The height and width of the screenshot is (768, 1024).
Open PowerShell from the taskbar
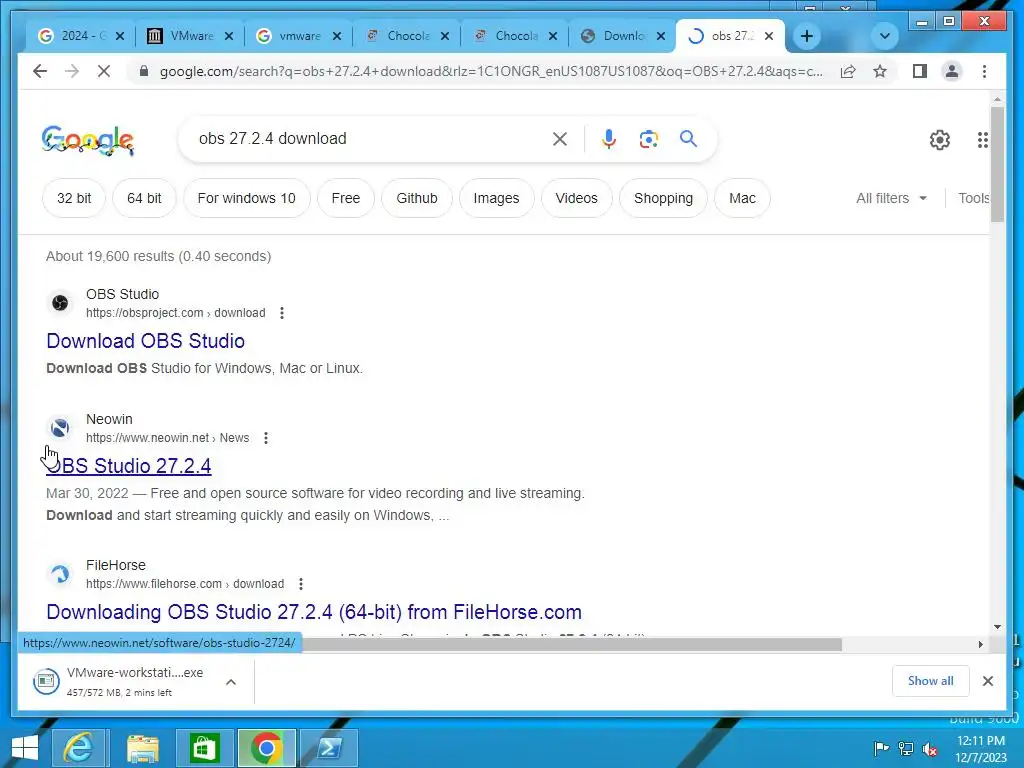coord(328,748)
